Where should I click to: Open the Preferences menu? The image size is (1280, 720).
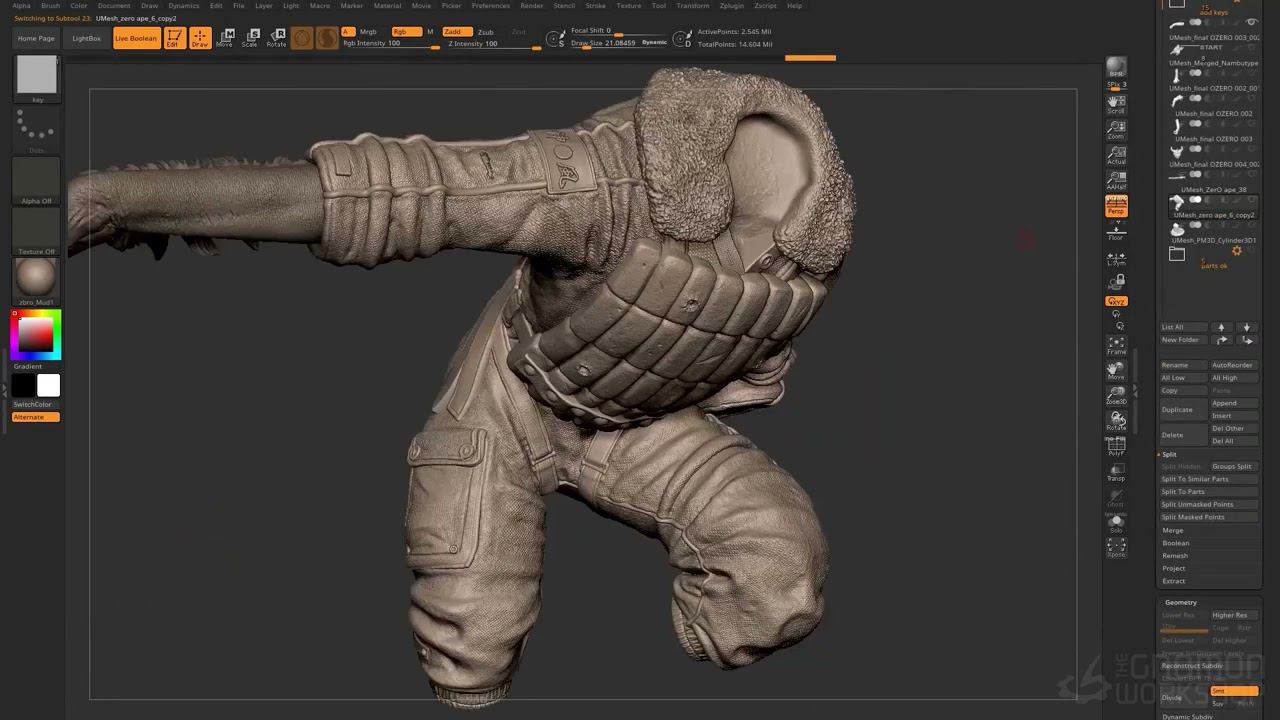[x=490, y=6]
